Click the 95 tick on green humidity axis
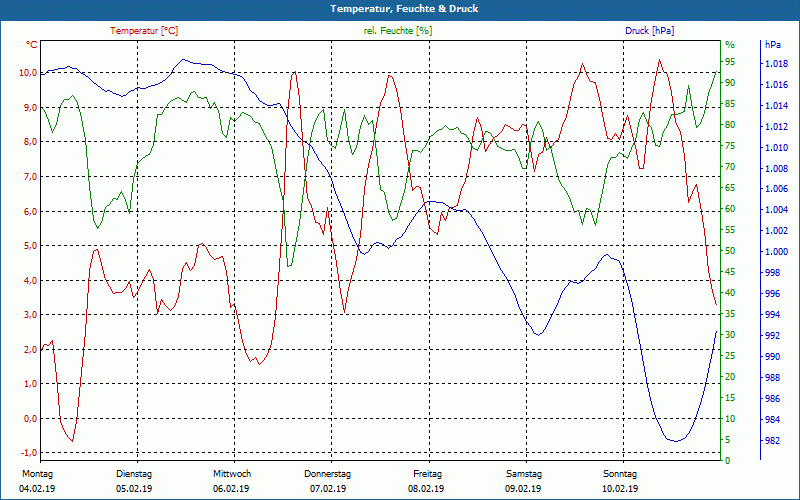 (x=730, y=62)
